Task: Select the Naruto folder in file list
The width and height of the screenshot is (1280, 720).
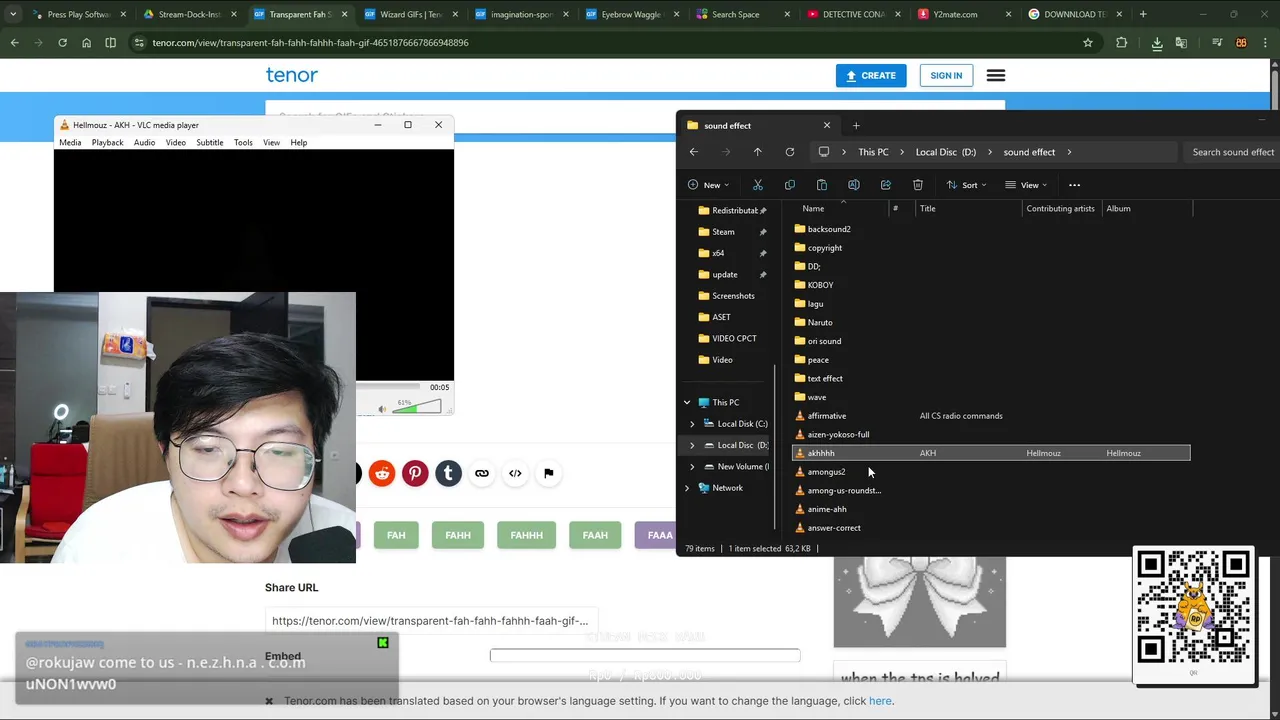Action: point(820,323)
